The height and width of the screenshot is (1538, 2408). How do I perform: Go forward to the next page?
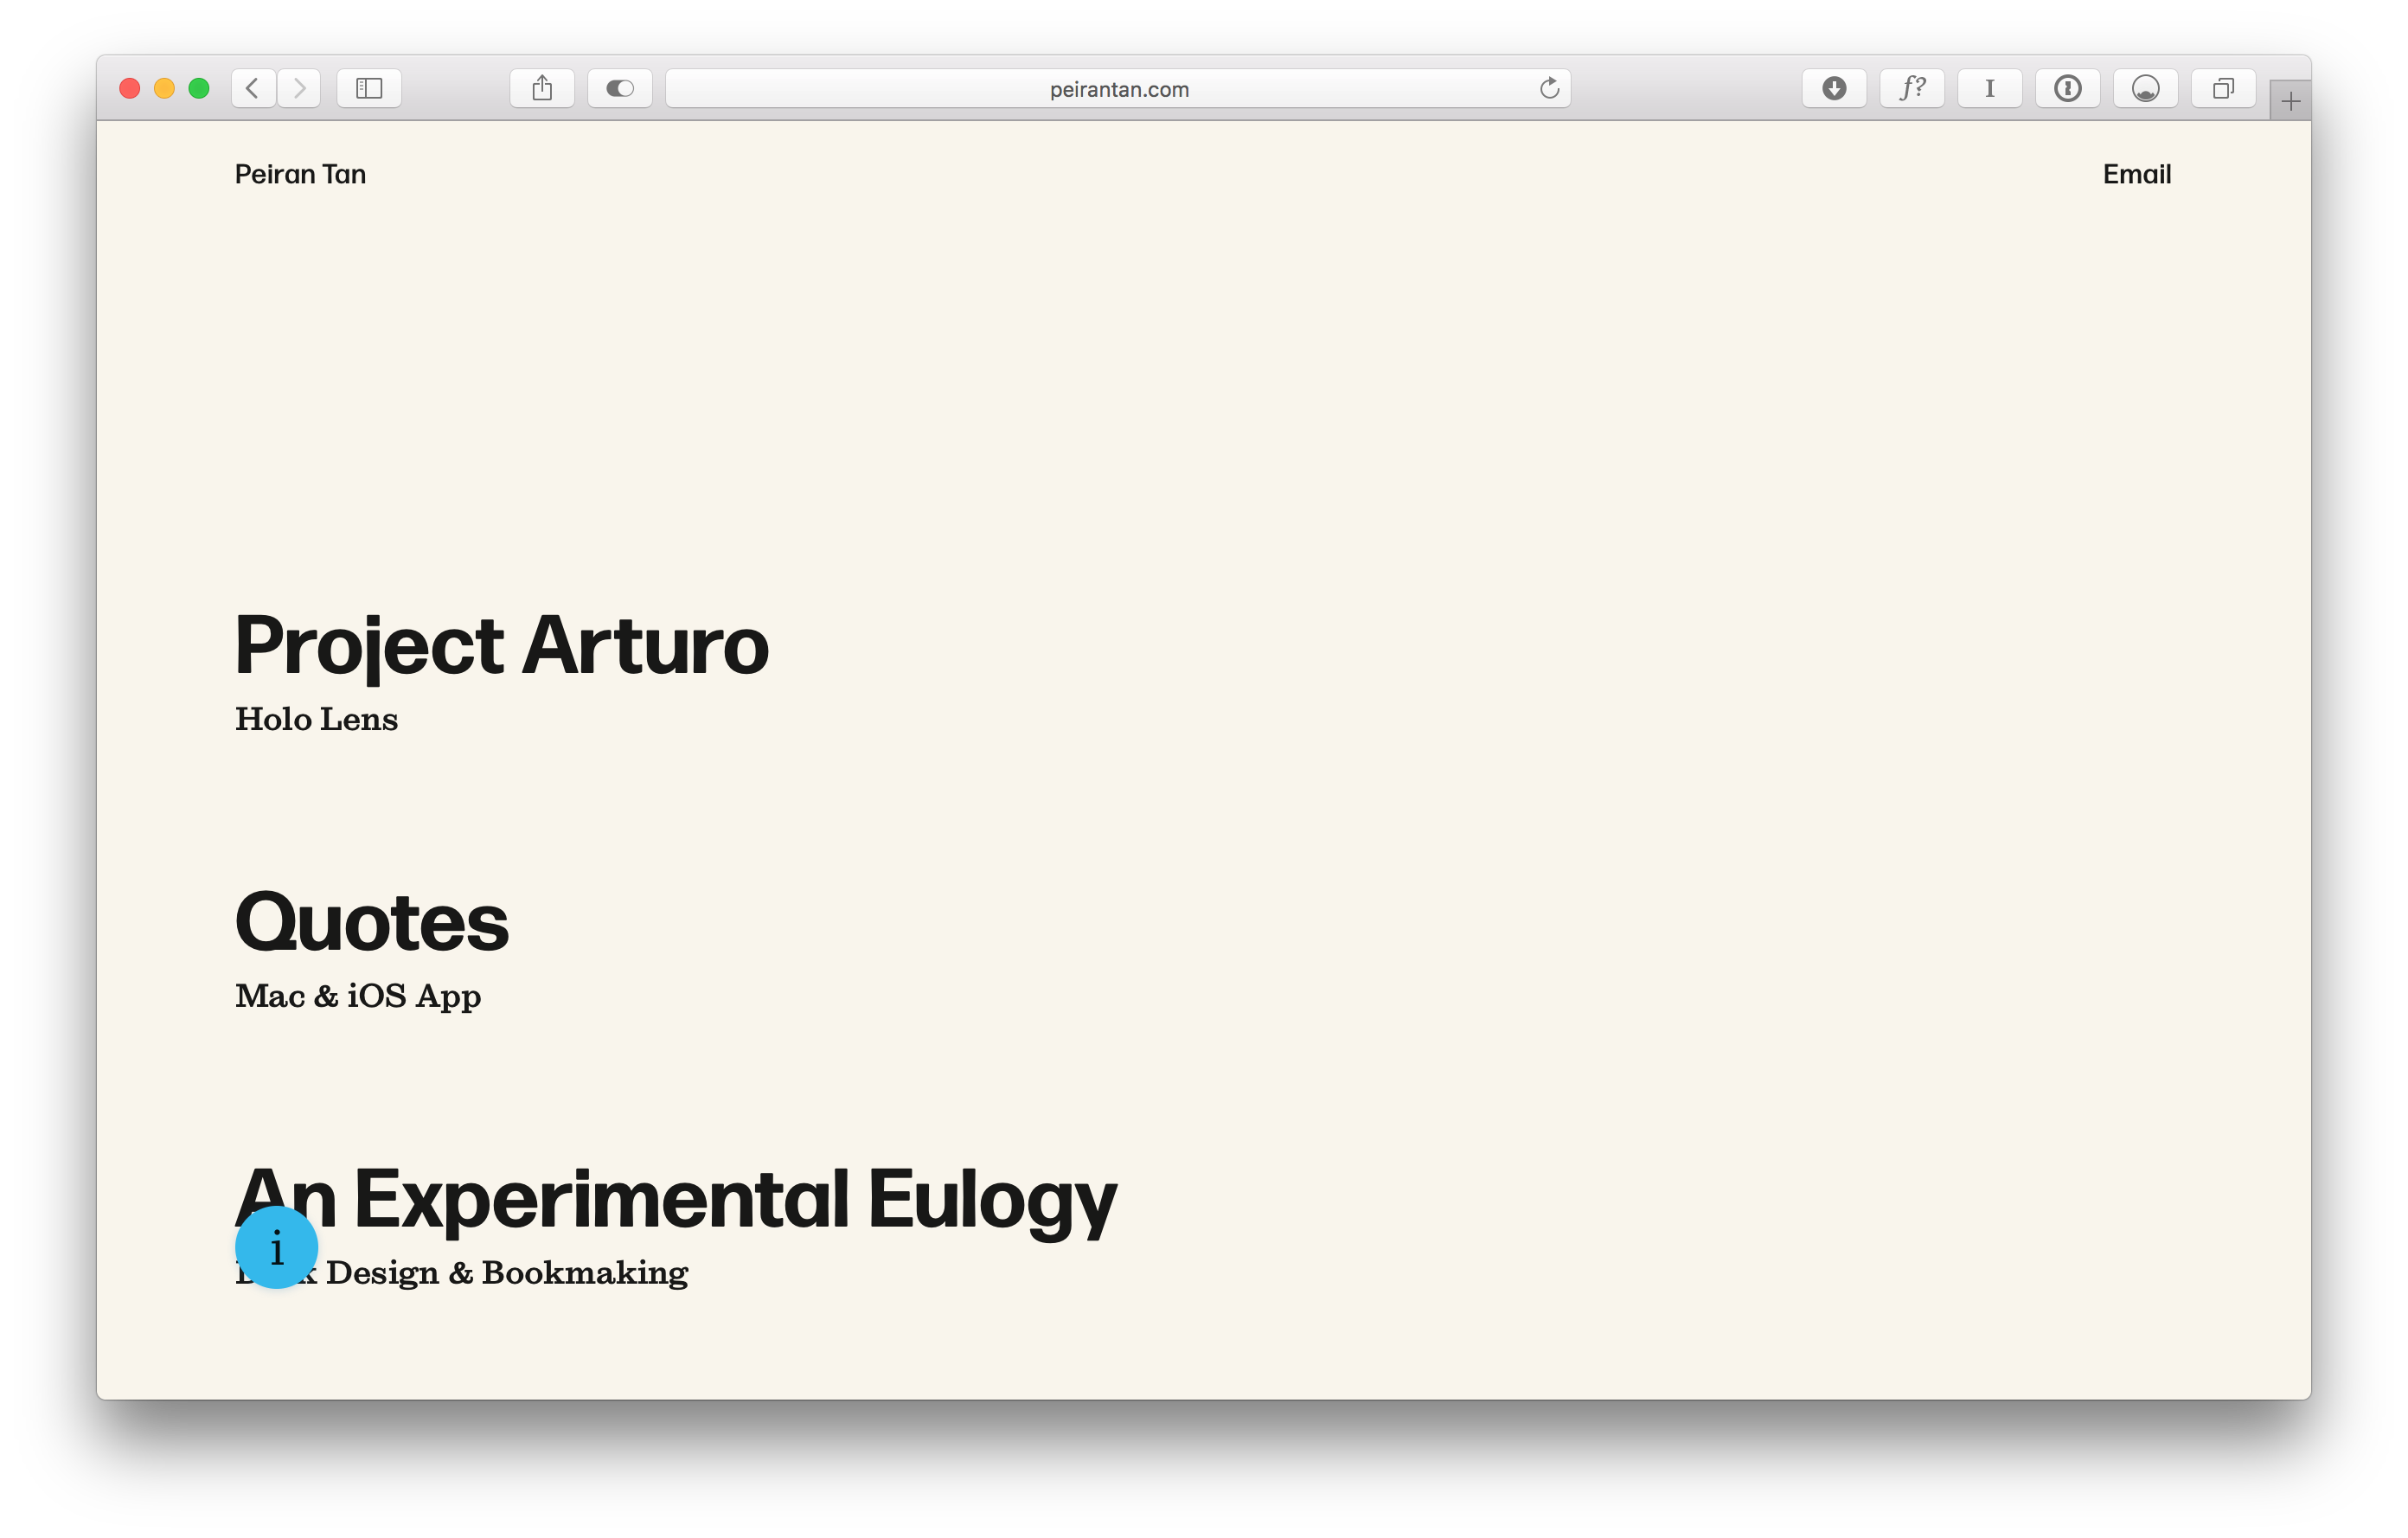(x=299, y=89)
